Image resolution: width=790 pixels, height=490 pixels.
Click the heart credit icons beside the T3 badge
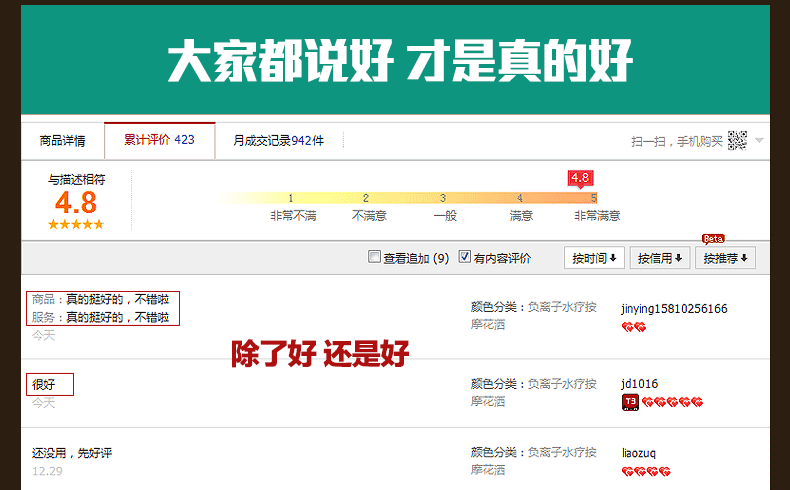point(672,402)
